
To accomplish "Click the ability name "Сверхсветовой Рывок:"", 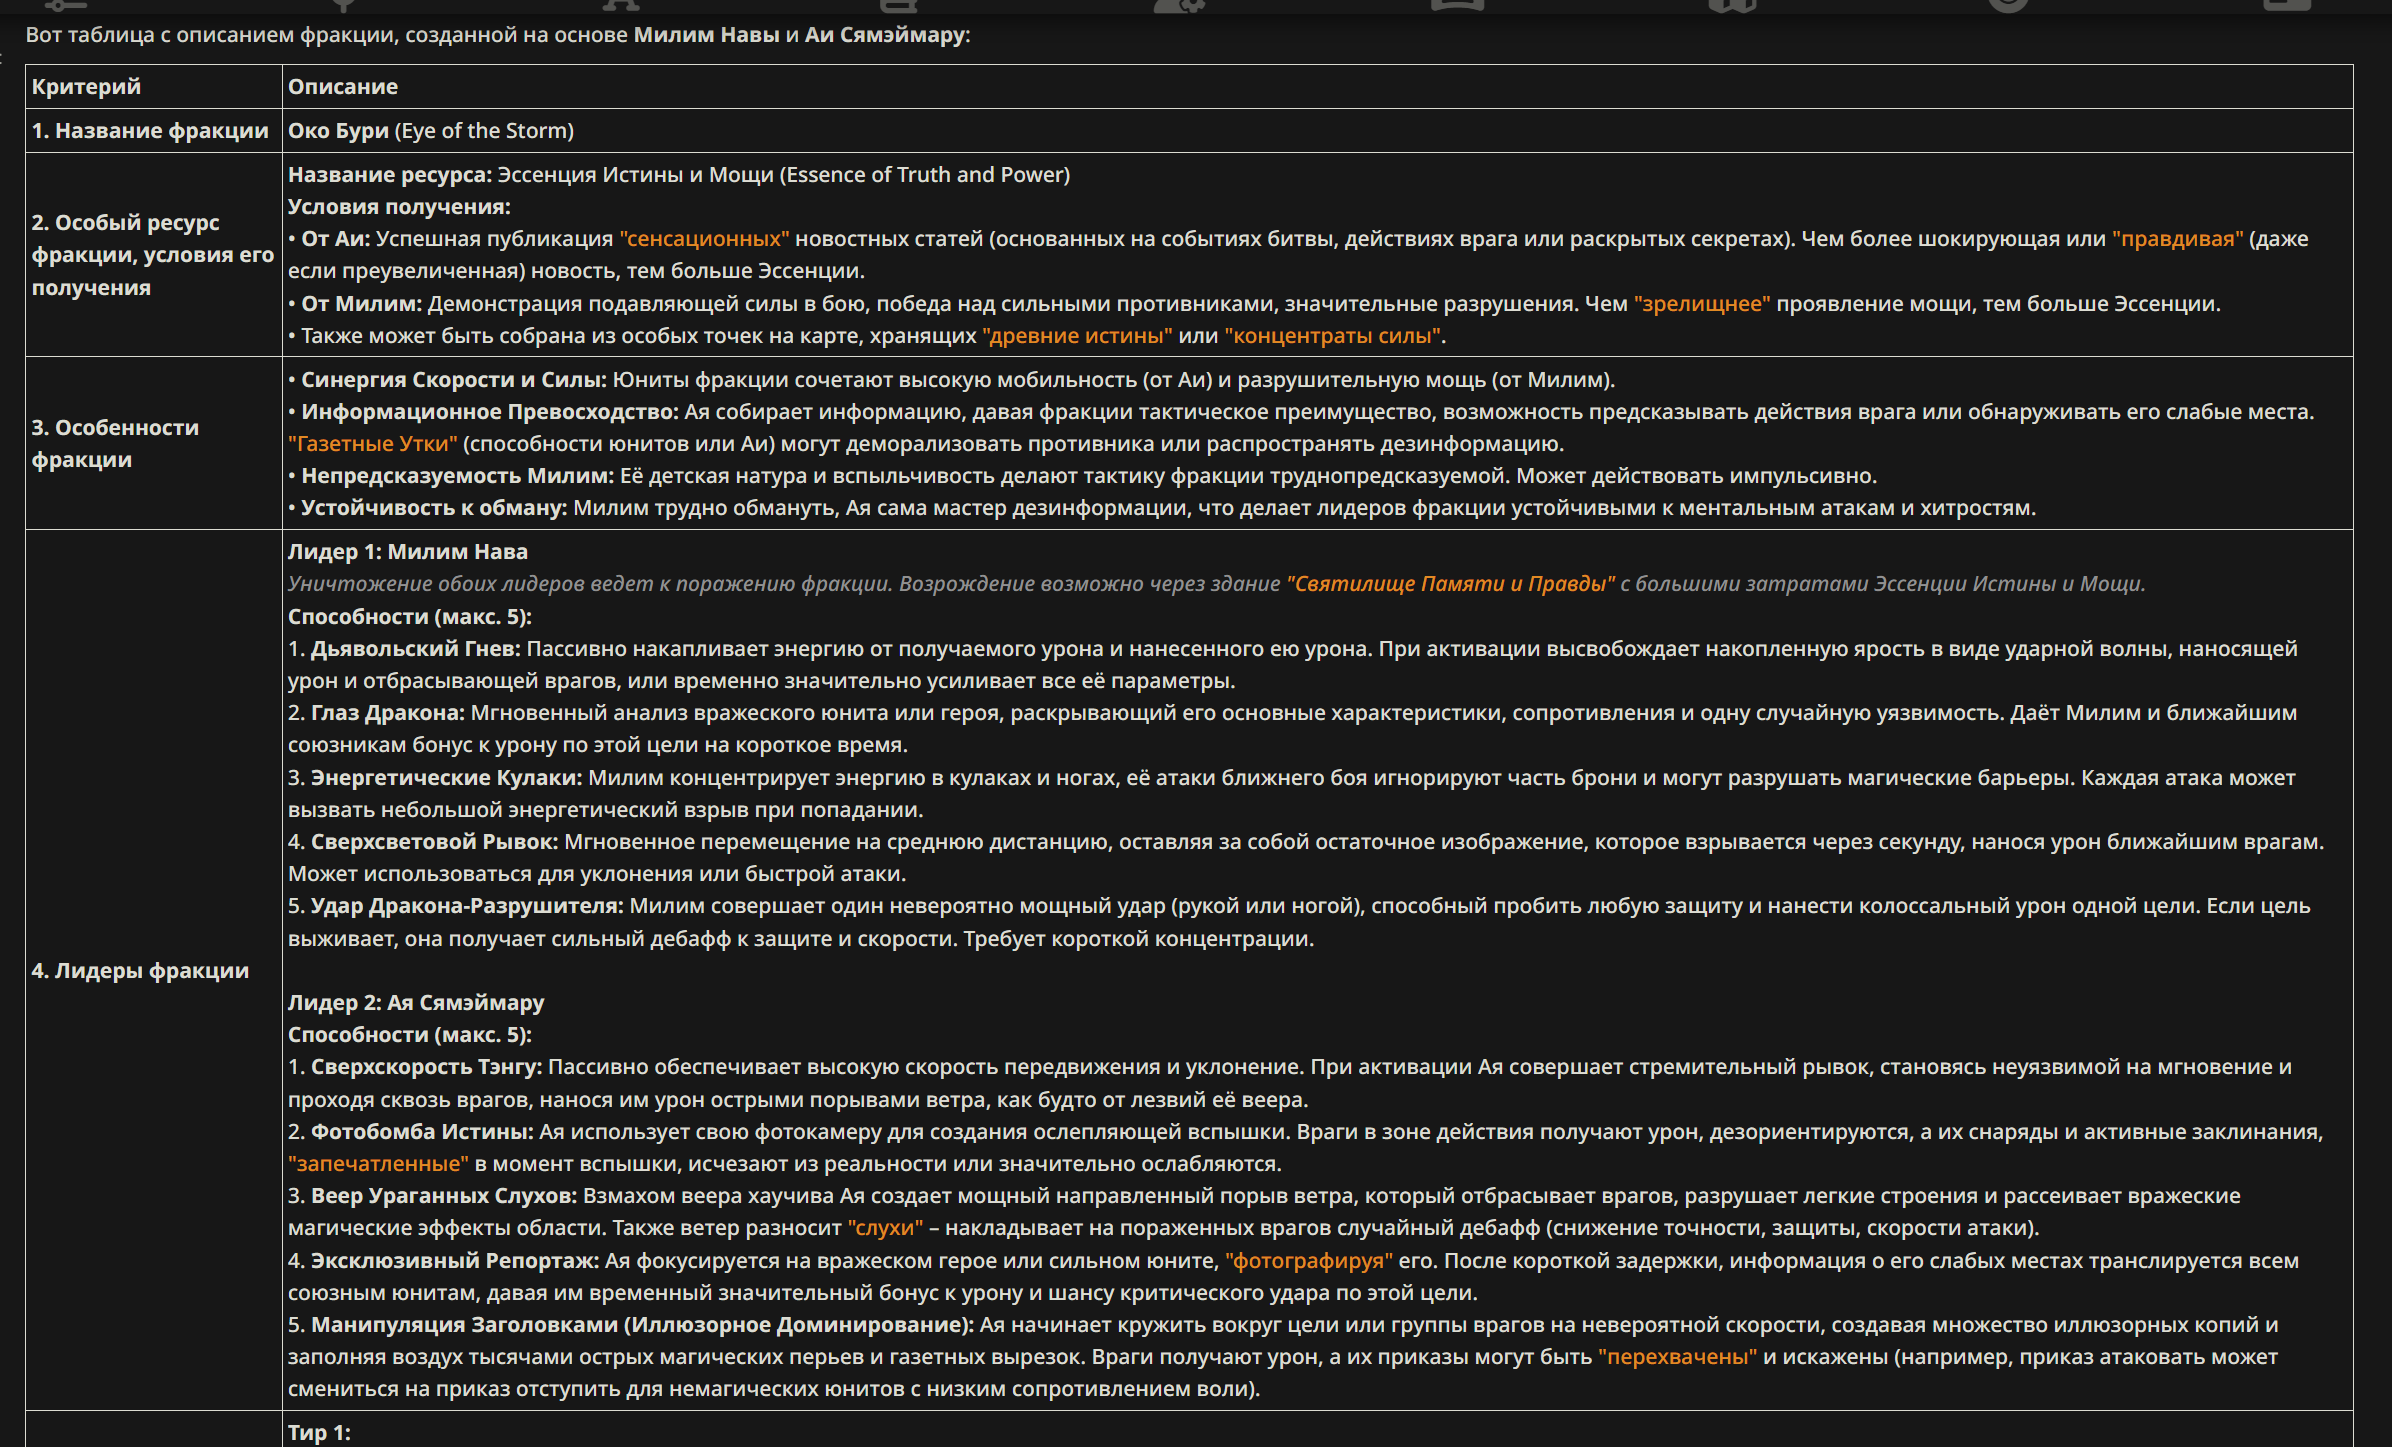I will click(x=435, y=842).
